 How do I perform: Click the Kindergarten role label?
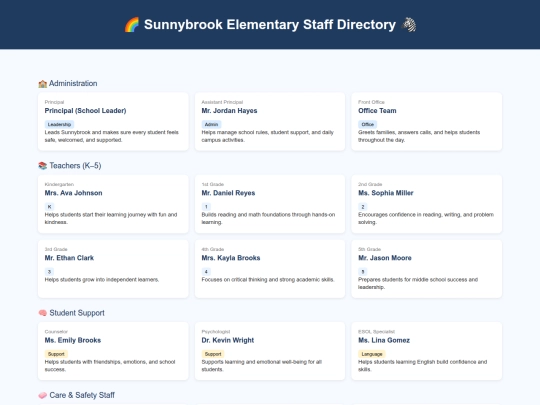tap(59, 184)
